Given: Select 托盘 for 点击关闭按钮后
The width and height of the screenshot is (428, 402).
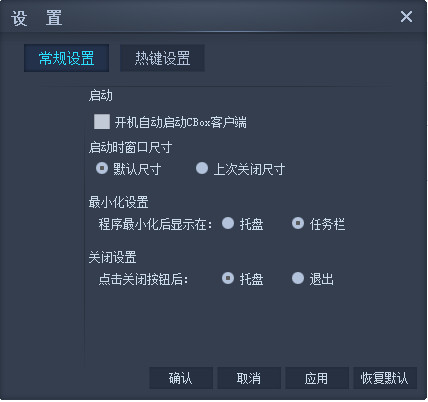Looking at the screenshot, I should (x=228, y=278).
